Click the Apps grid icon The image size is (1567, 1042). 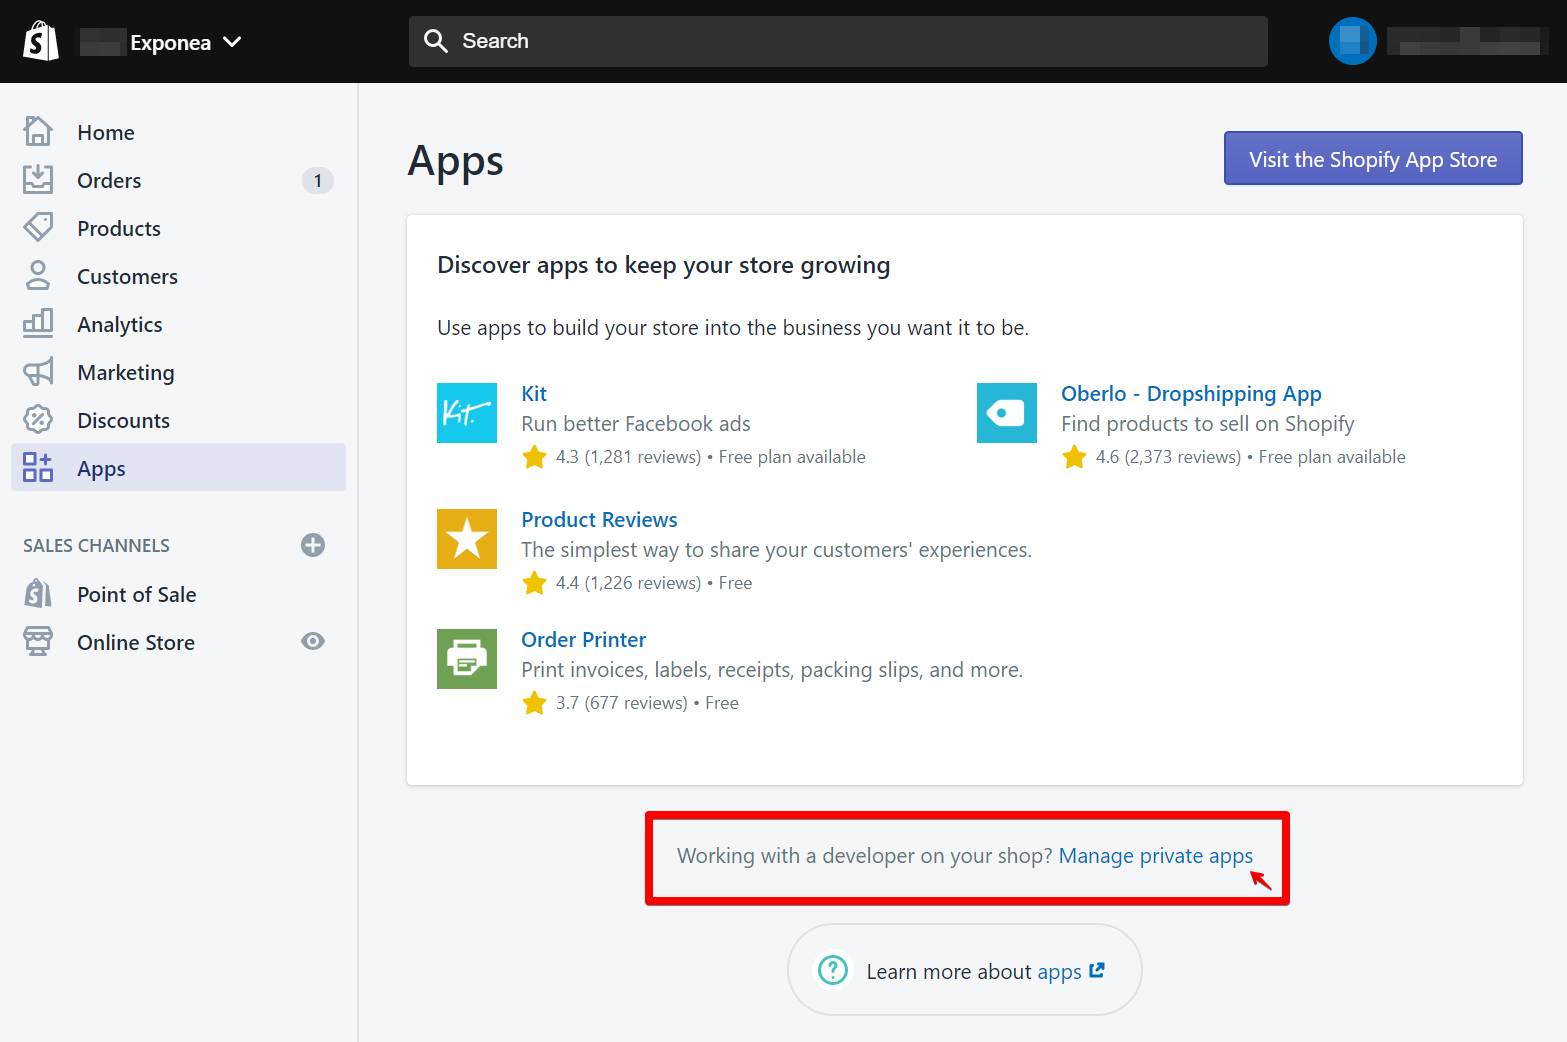click(38, 467)
